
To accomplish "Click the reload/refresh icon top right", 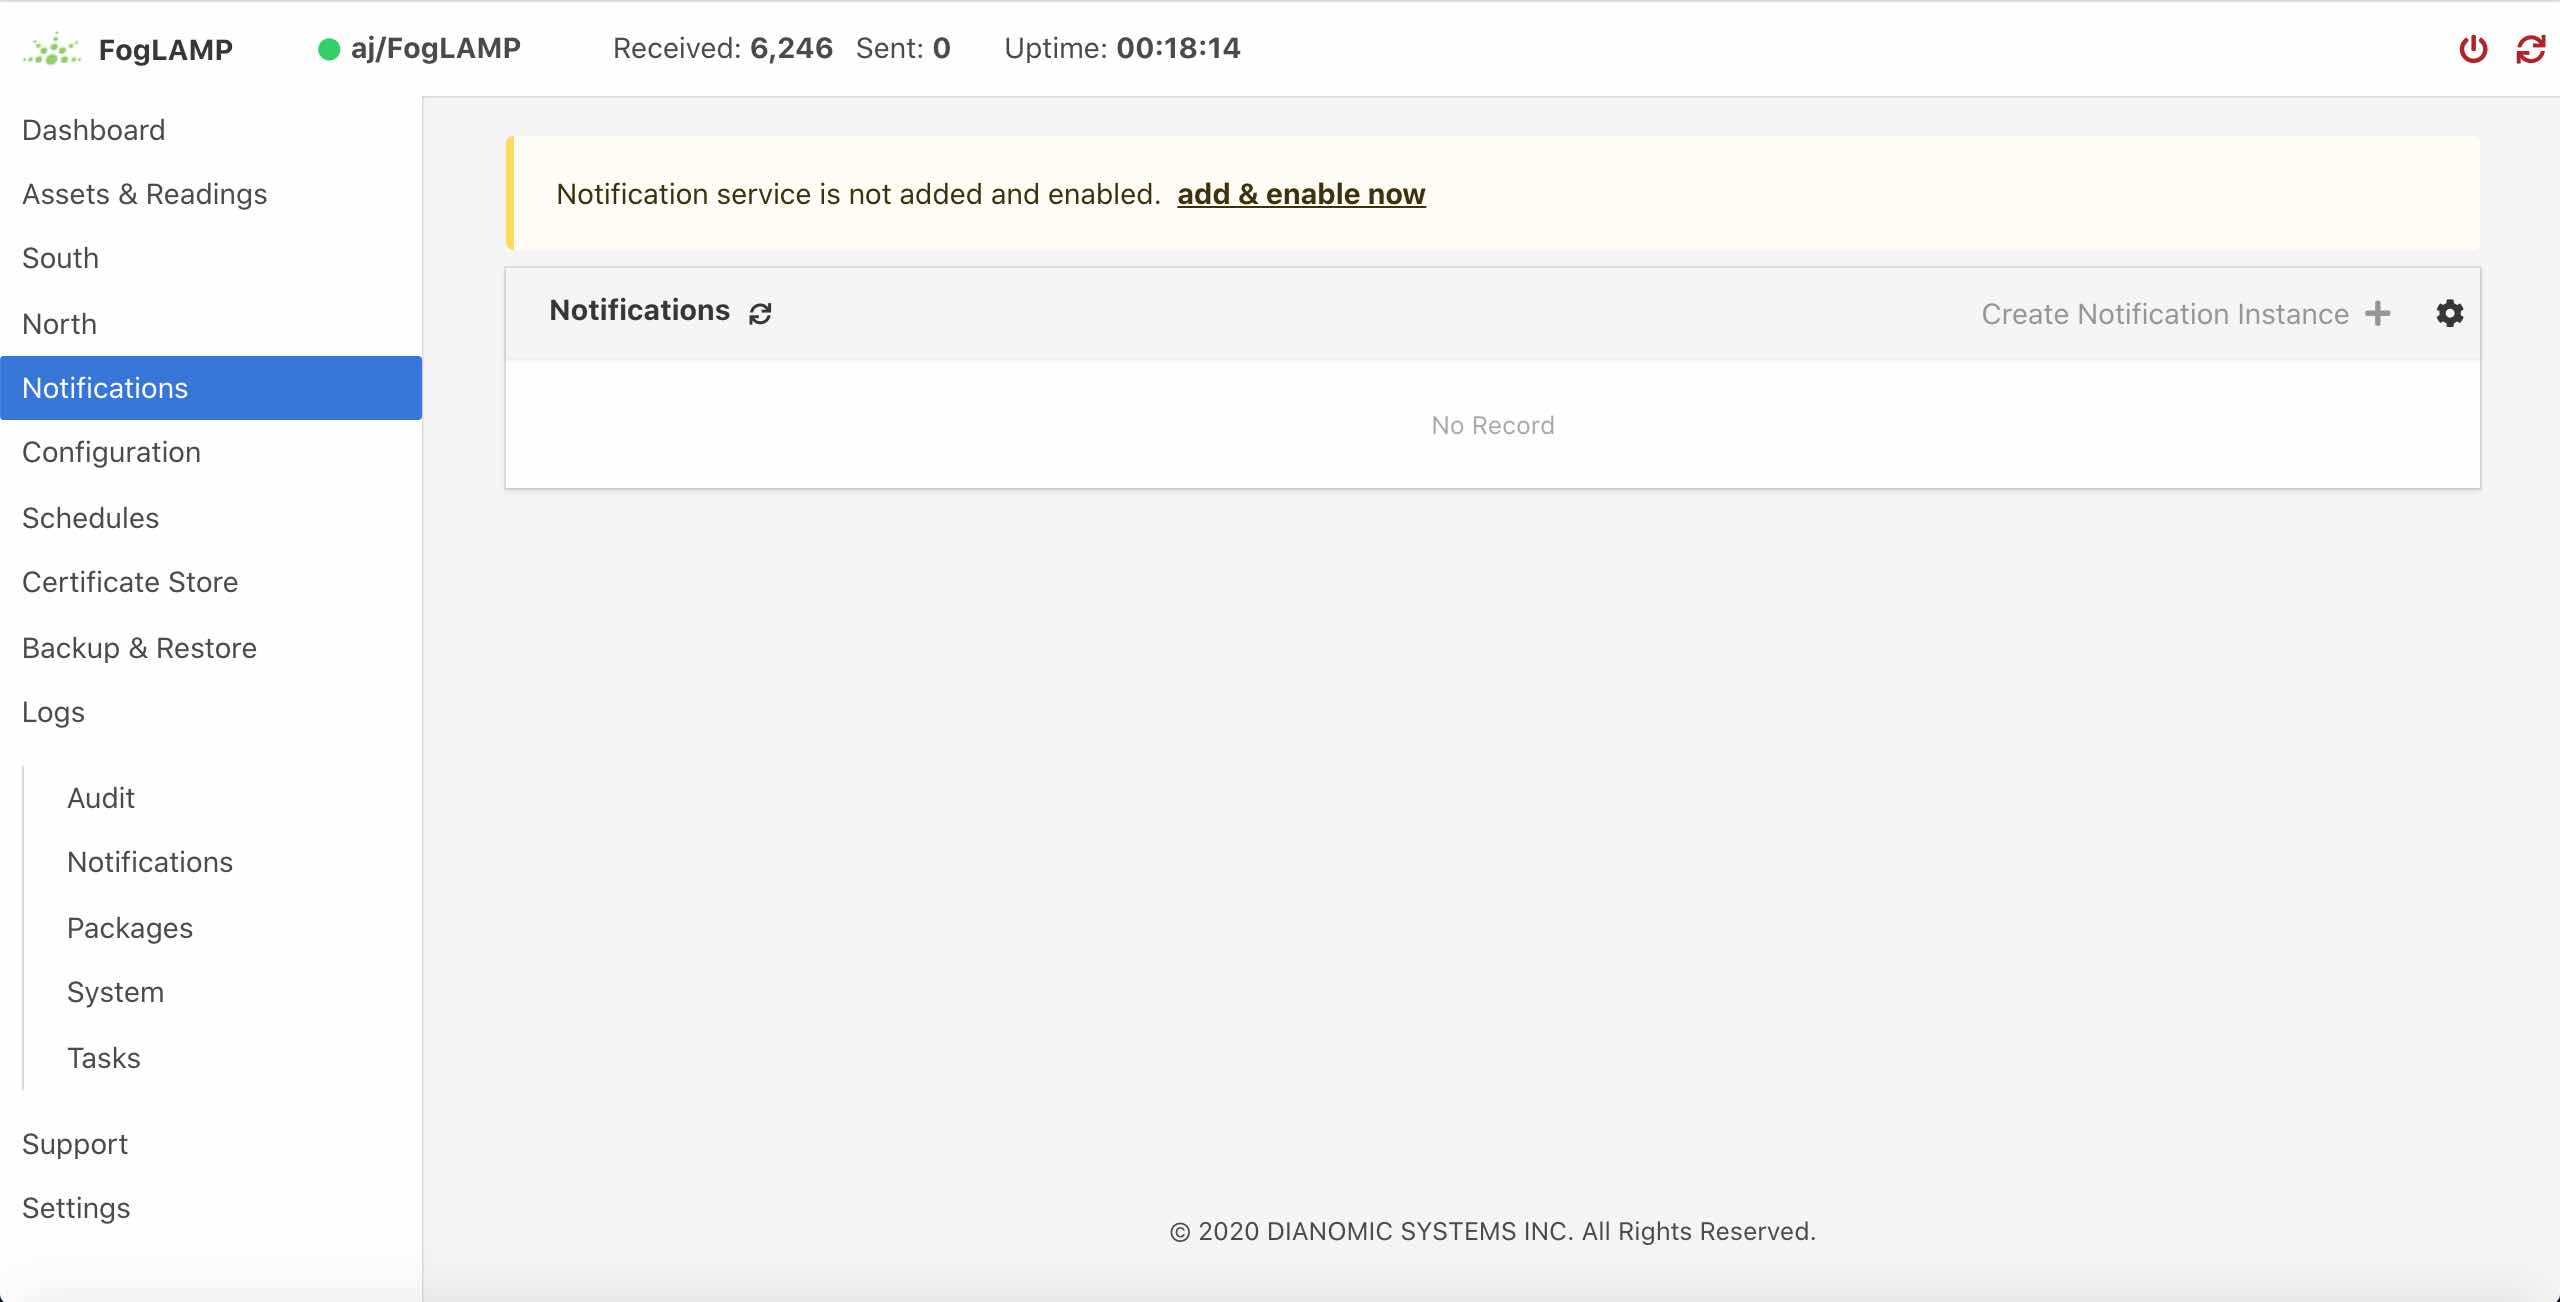I will click(2530, 48).
